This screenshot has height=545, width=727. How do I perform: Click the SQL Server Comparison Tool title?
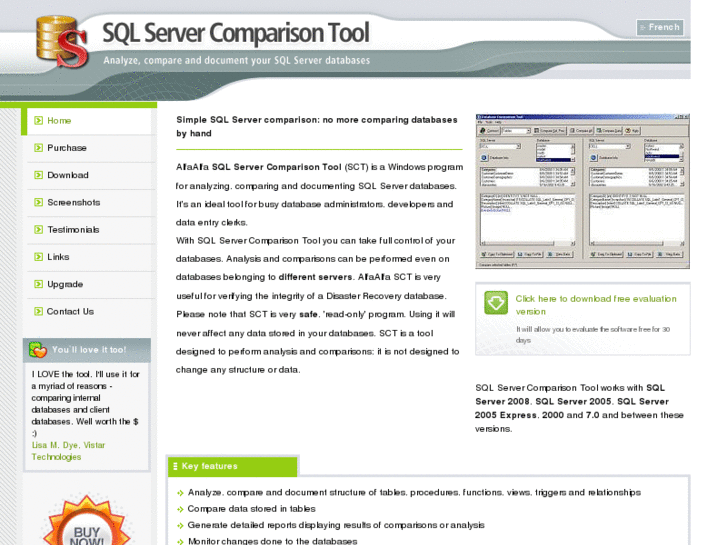[x=236, y=33]
